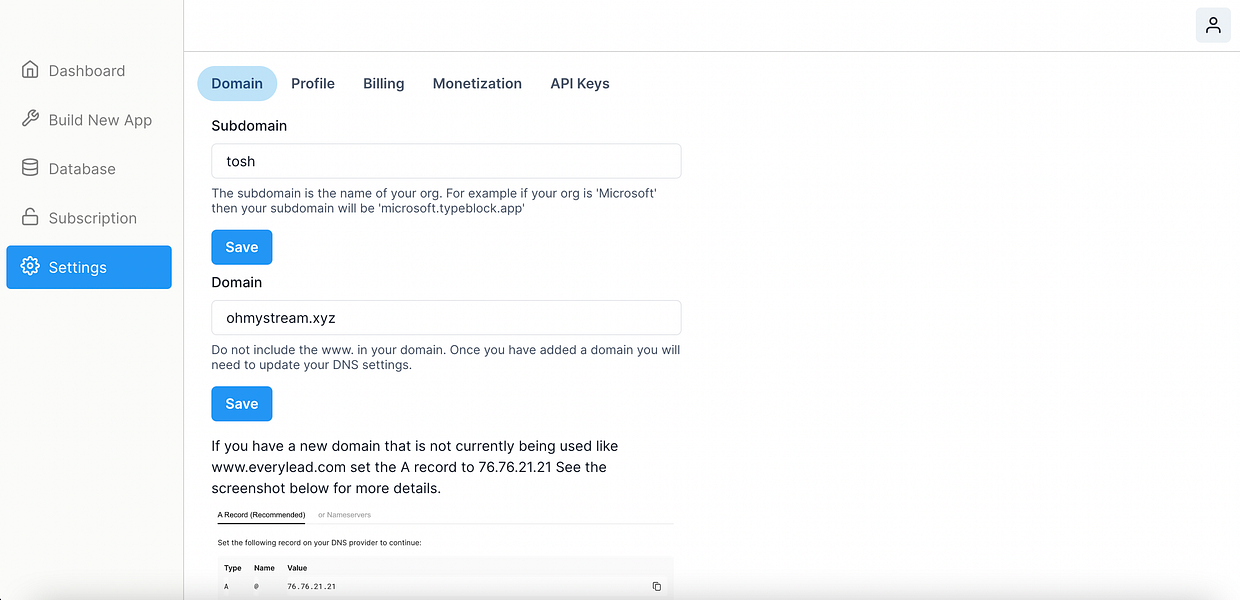Click the Build New App wrench icon

(30, 119)
